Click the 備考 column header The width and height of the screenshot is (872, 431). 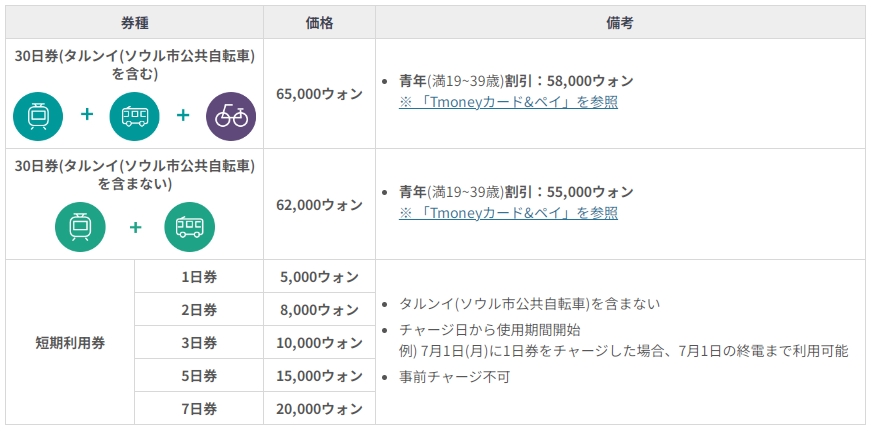[x=619, y=21]
